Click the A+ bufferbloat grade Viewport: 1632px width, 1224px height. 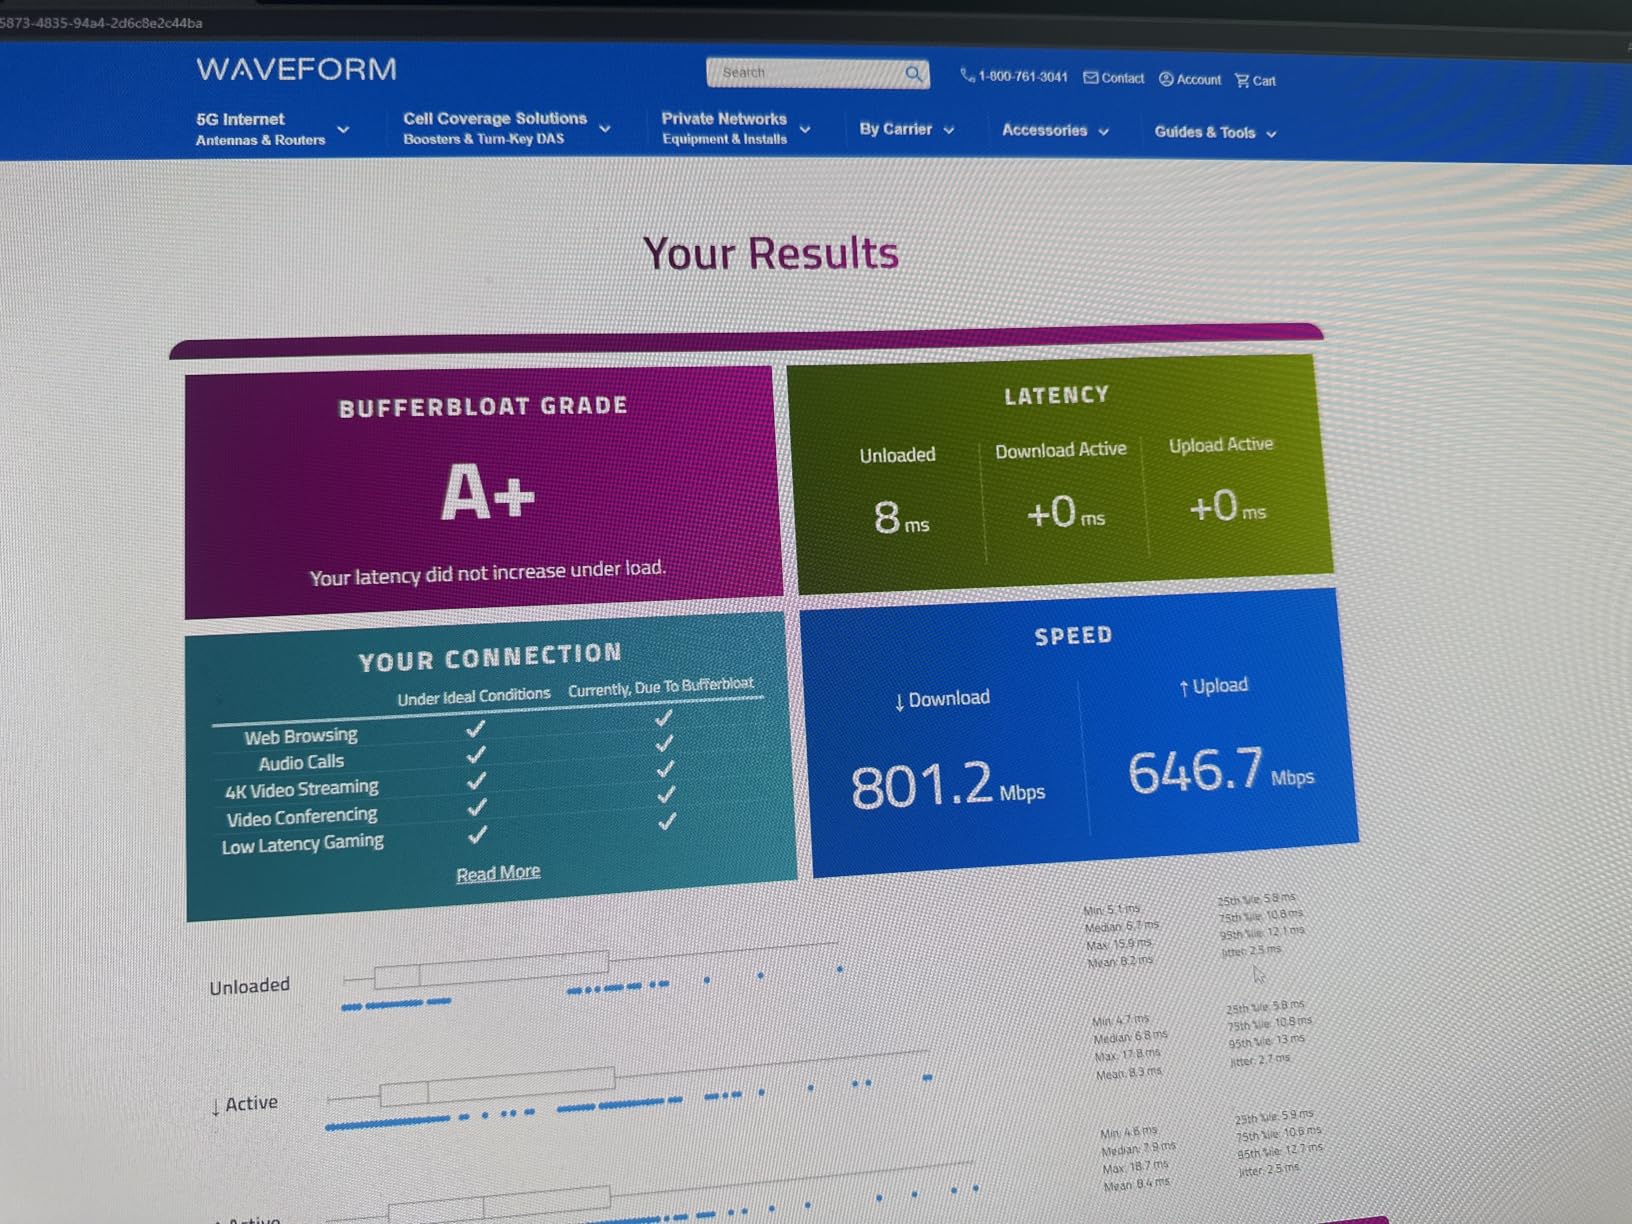[x=488, y=492]
